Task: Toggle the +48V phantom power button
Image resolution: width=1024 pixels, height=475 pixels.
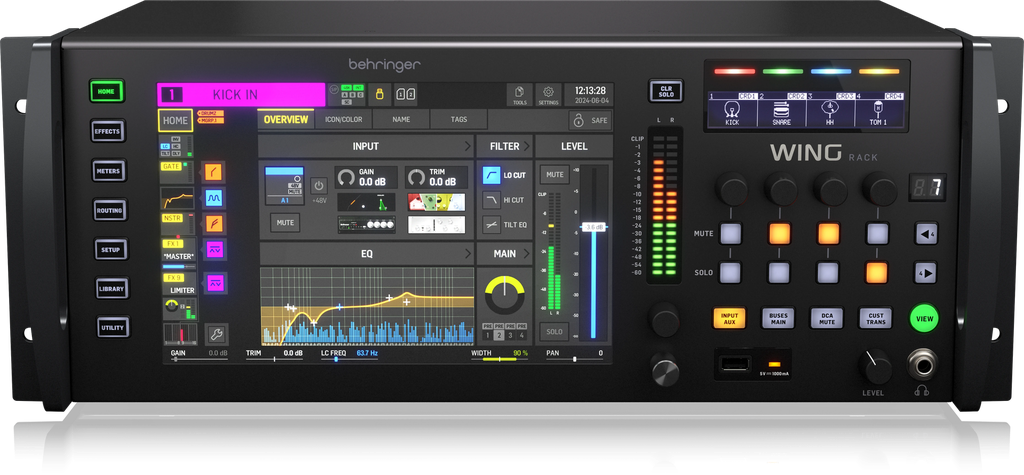Action: pyautogui.click(x=318, y=186)
